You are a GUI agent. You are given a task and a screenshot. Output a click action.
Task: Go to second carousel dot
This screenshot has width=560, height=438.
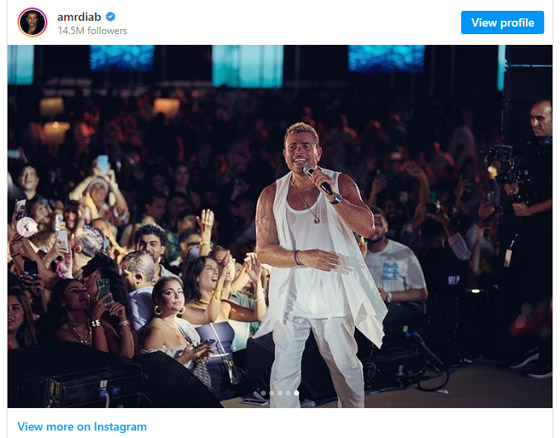click(x=272, y=393)
